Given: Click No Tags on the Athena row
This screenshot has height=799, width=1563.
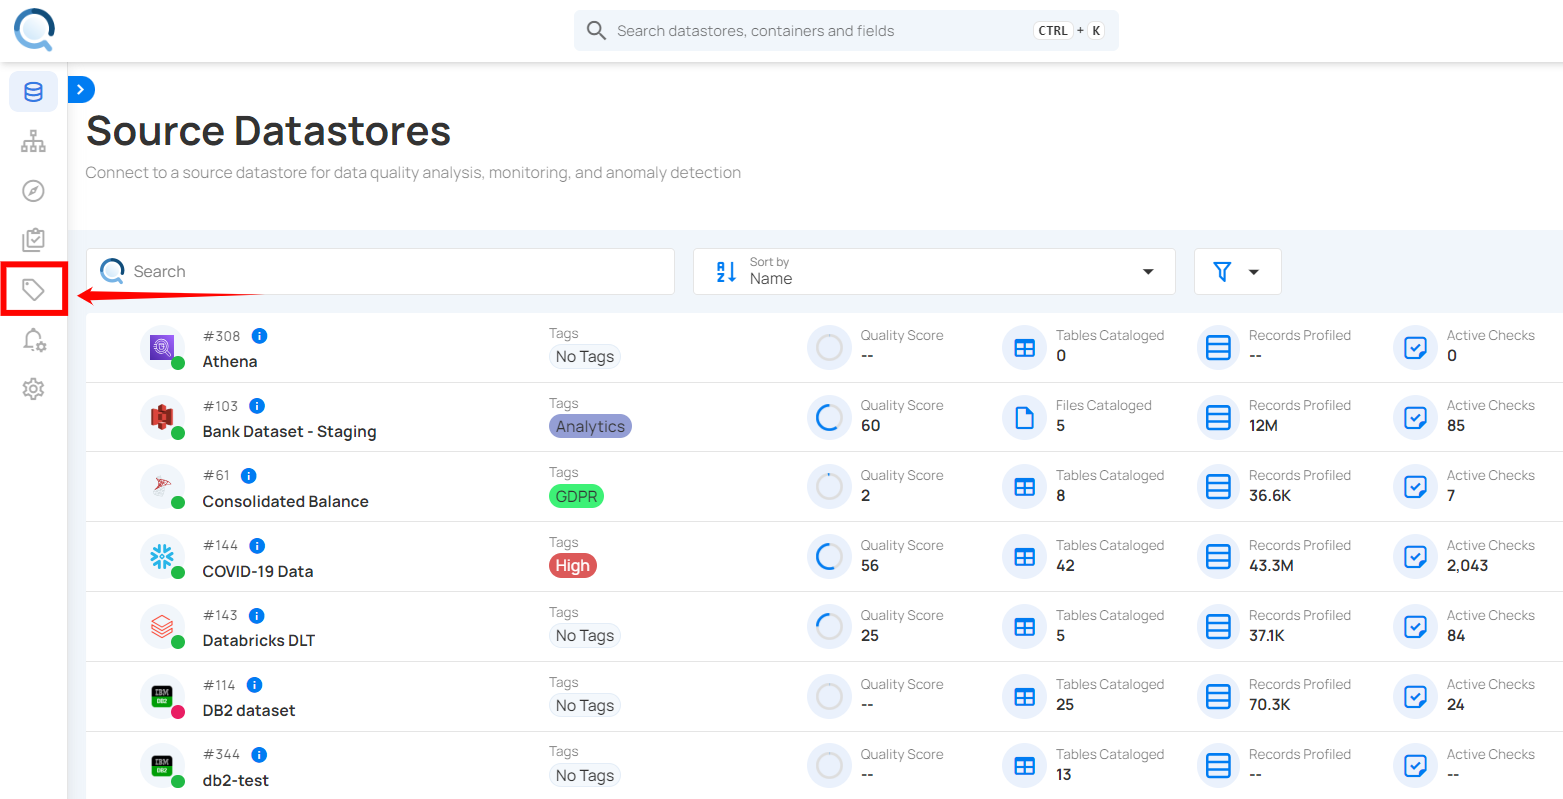Looking at the screenshot, I should click(585, 357).
